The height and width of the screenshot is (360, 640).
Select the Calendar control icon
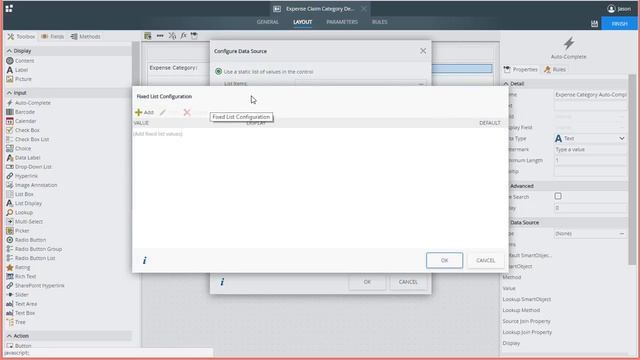tap(10, 121)
